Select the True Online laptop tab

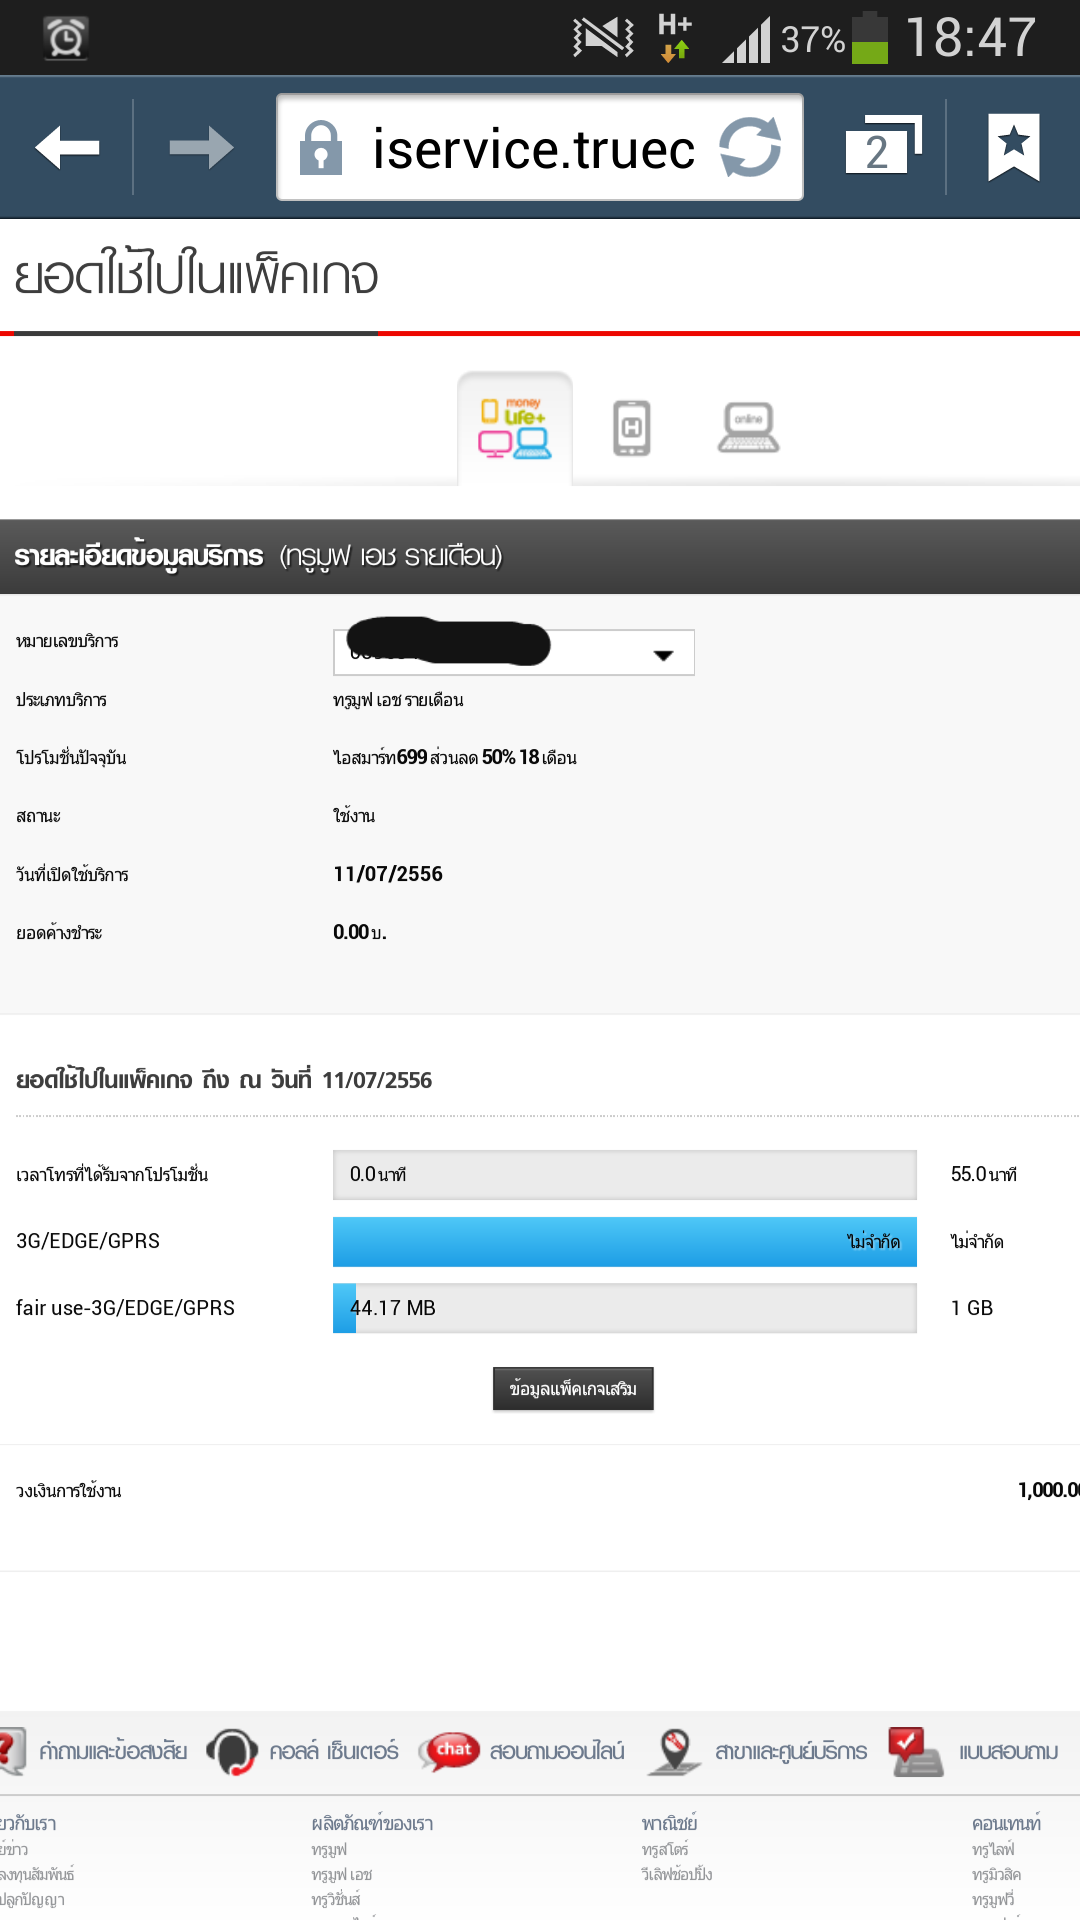click(x=748, y=428)
